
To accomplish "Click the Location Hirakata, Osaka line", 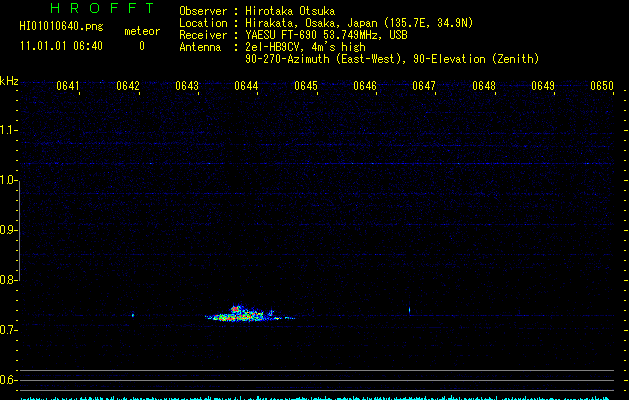I will tap(326, 23).
